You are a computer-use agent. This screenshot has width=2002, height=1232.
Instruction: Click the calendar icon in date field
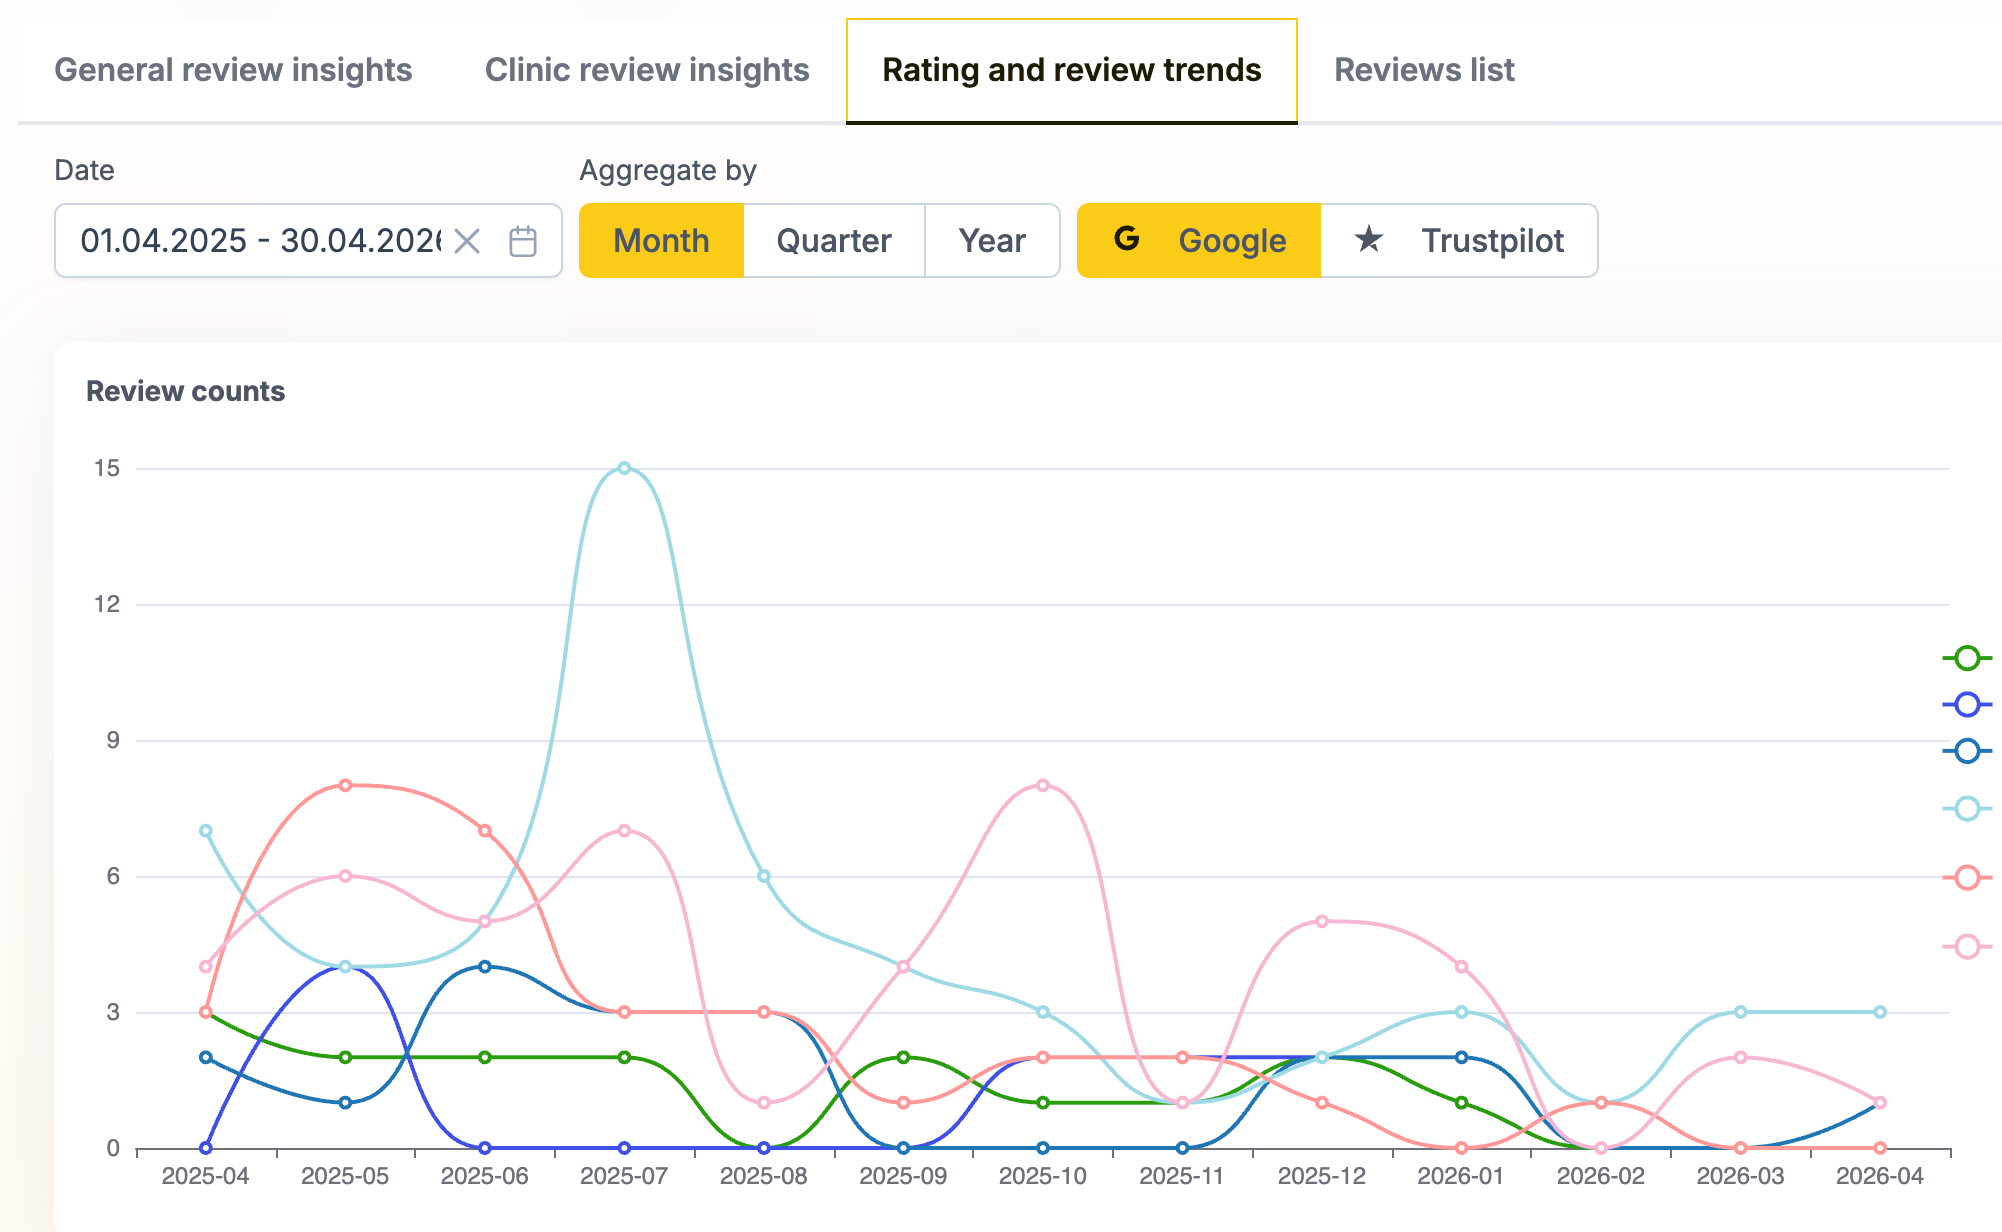click(x=523, y=241)
